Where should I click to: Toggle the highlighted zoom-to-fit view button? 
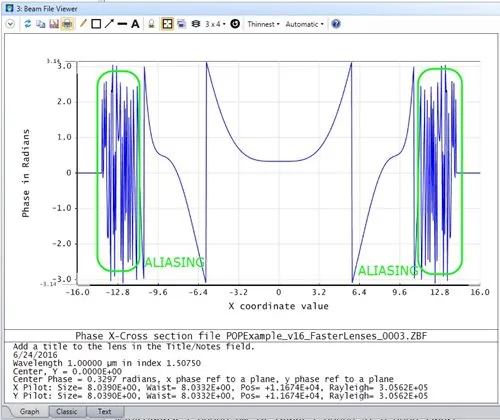[167, 24]
